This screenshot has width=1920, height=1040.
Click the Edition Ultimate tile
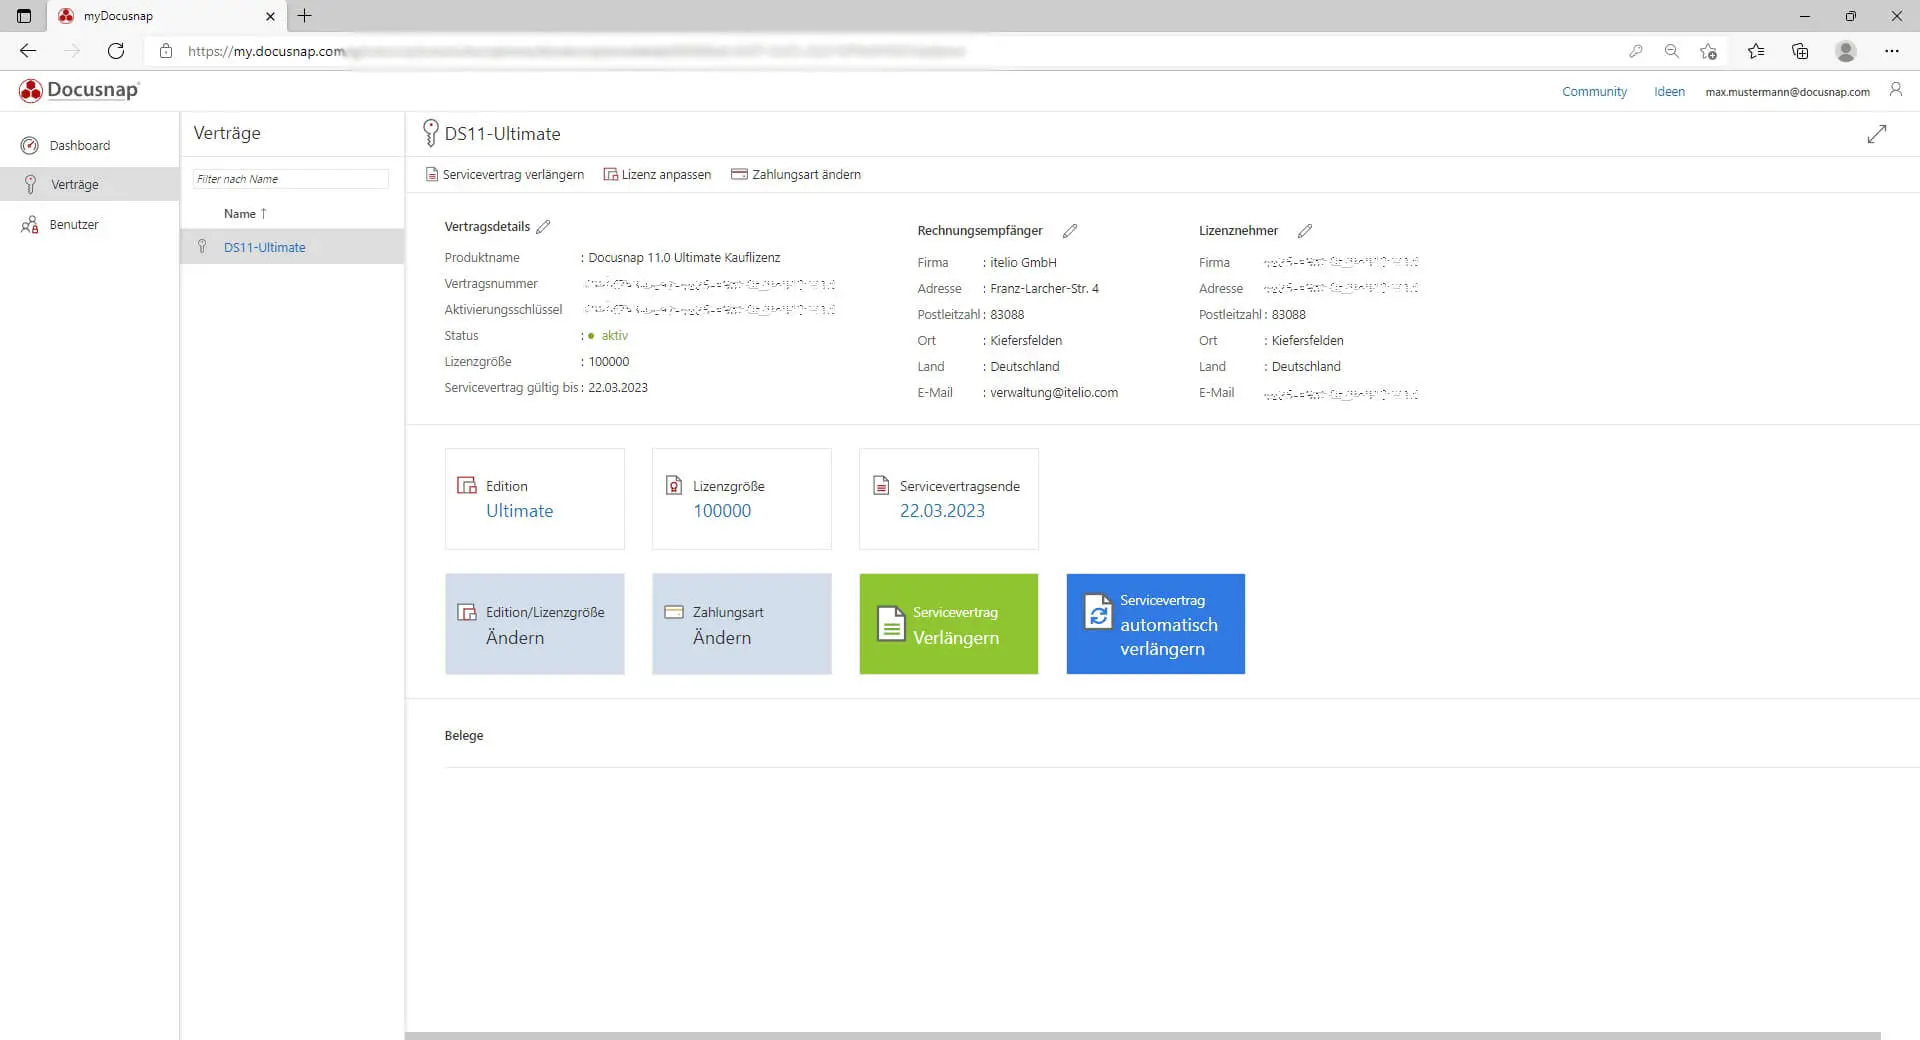coord(535,499)
